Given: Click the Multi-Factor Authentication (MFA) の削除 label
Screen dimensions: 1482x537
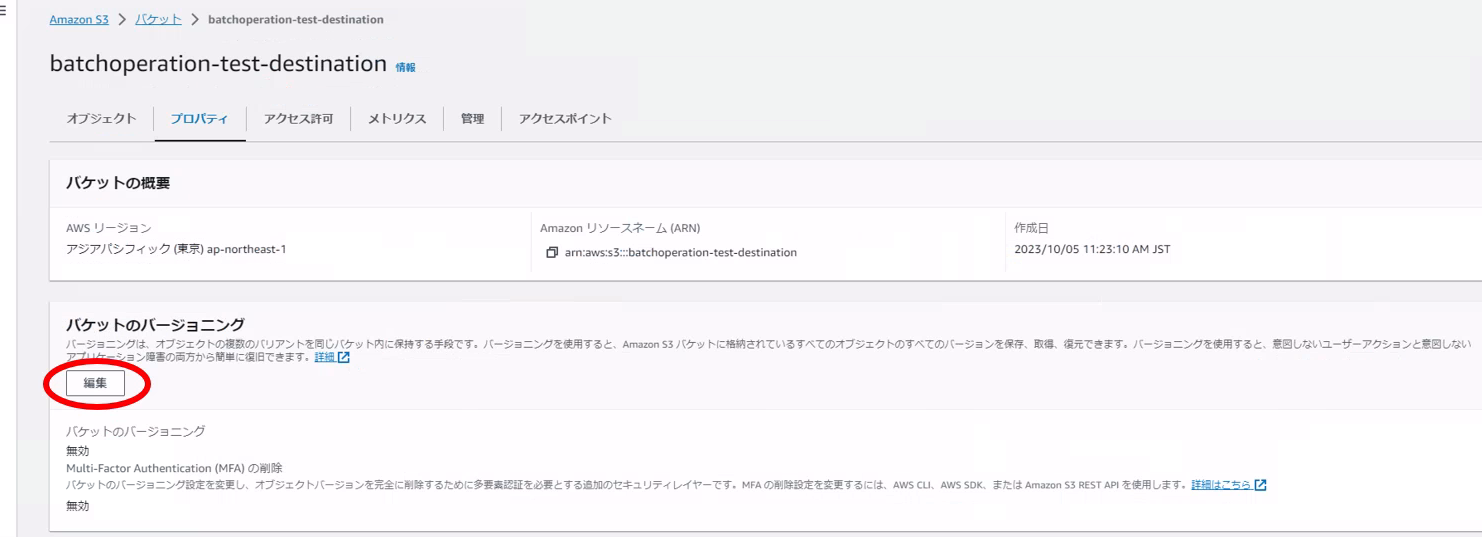Looking at the screenshot, I should [174, 467].
